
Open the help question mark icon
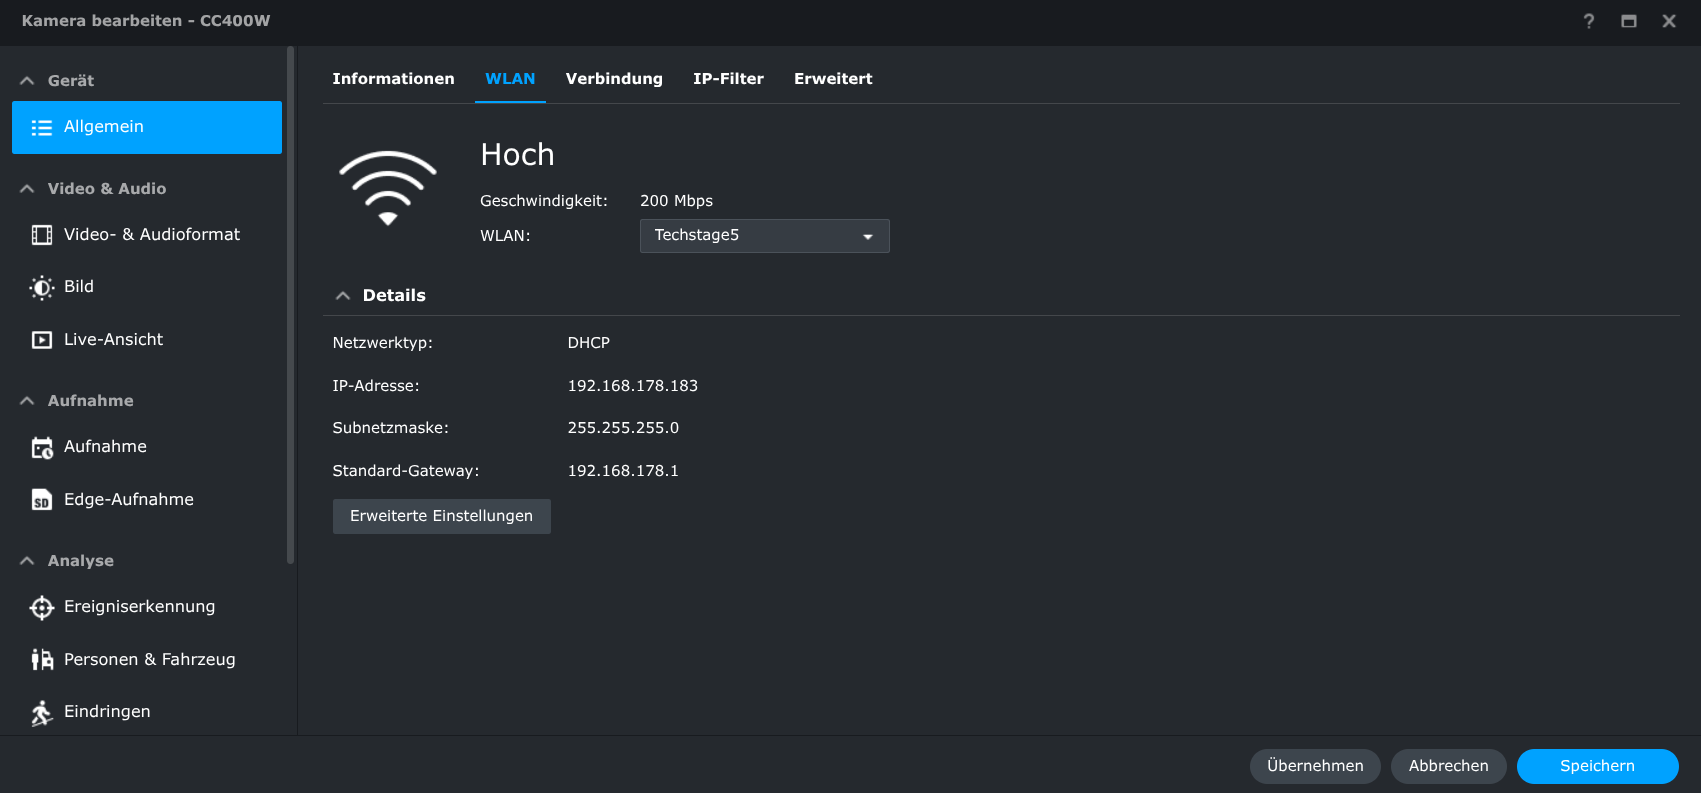click(x=1588, y=21)
